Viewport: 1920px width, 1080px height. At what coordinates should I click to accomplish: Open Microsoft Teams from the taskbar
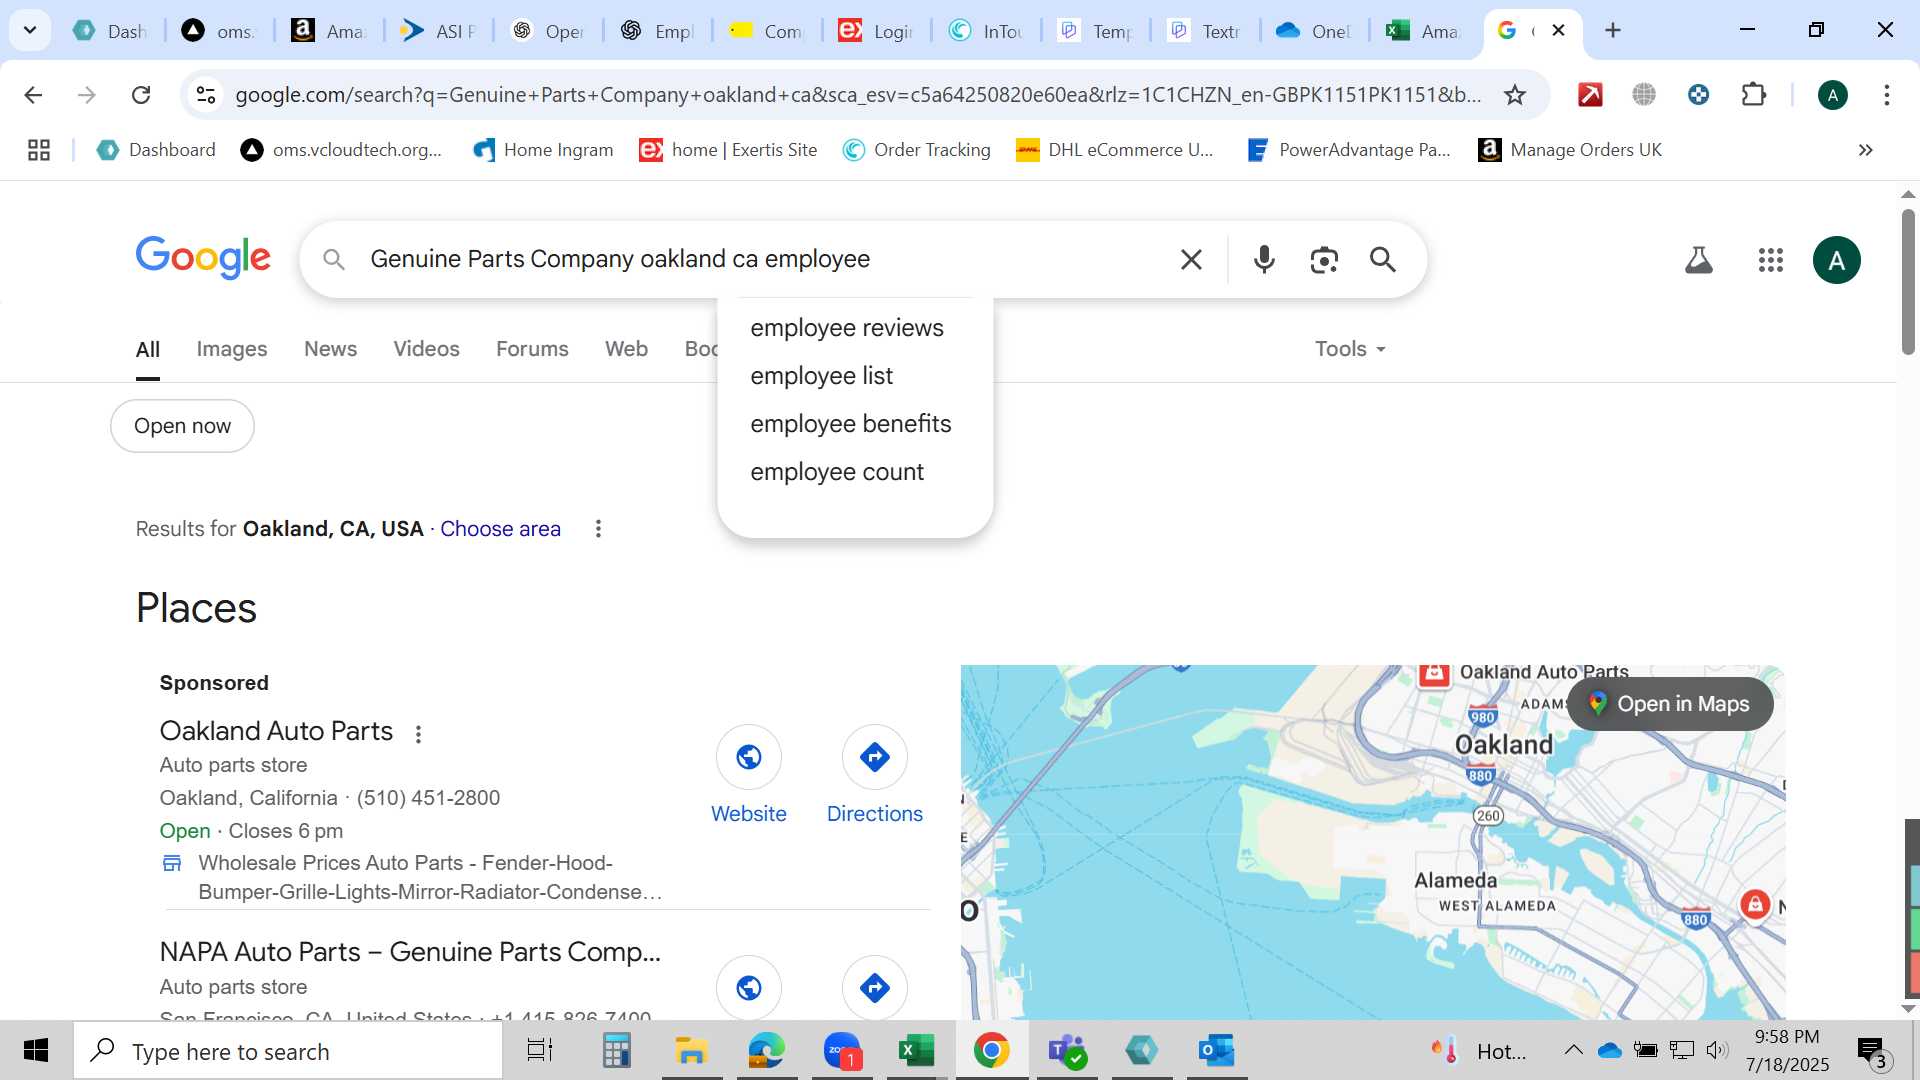pyautogui.click(x=1067, y=1051)
